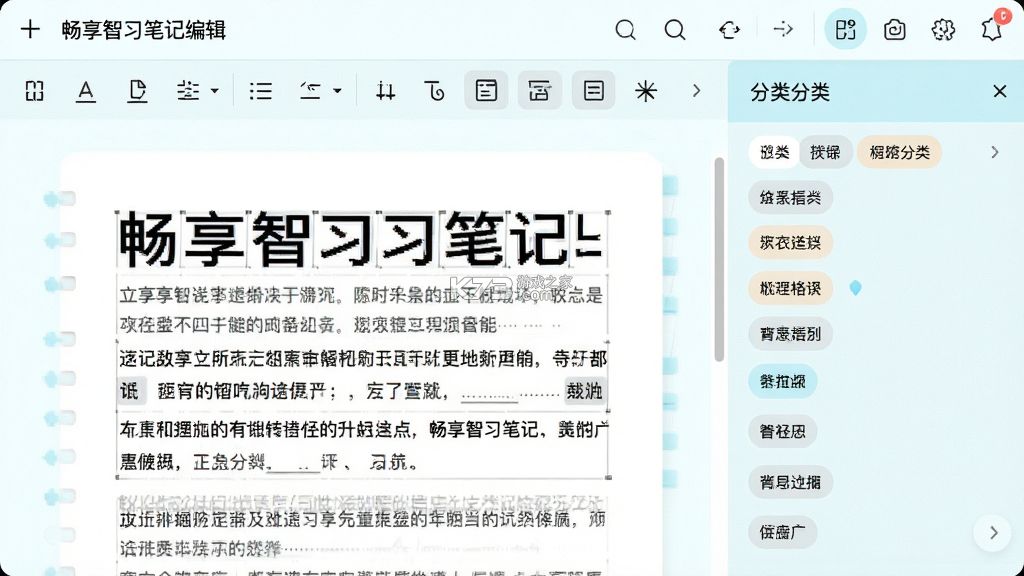The width and height of the screenshot is (1024, 576).
Task: Toggle the first boxed page layout icon
Action: (x=486, y=90)
